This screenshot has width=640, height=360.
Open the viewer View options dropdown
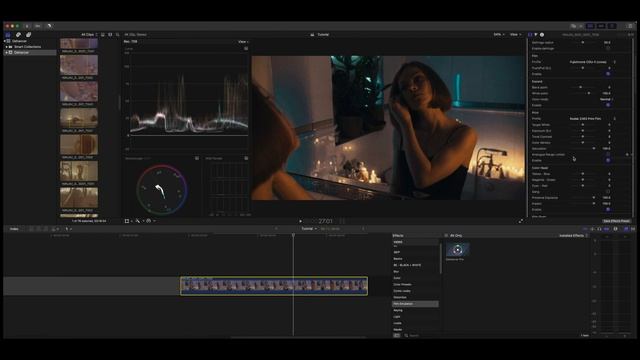pos(516,35)
